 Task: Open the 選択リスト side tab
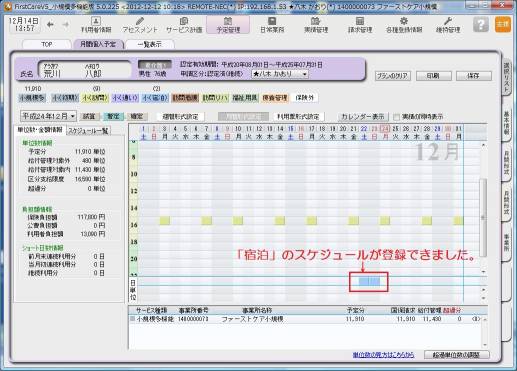[506, 77]
